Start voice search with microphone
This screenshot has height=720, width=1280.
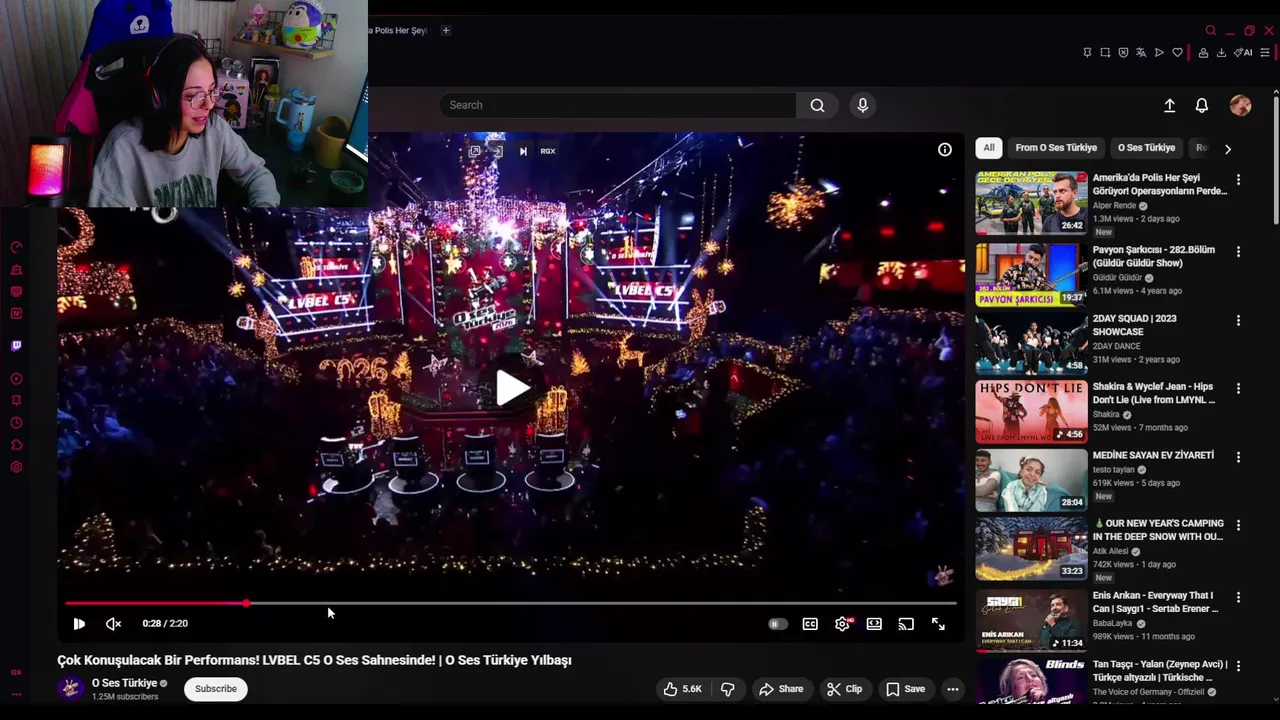[x=862, y=105]
